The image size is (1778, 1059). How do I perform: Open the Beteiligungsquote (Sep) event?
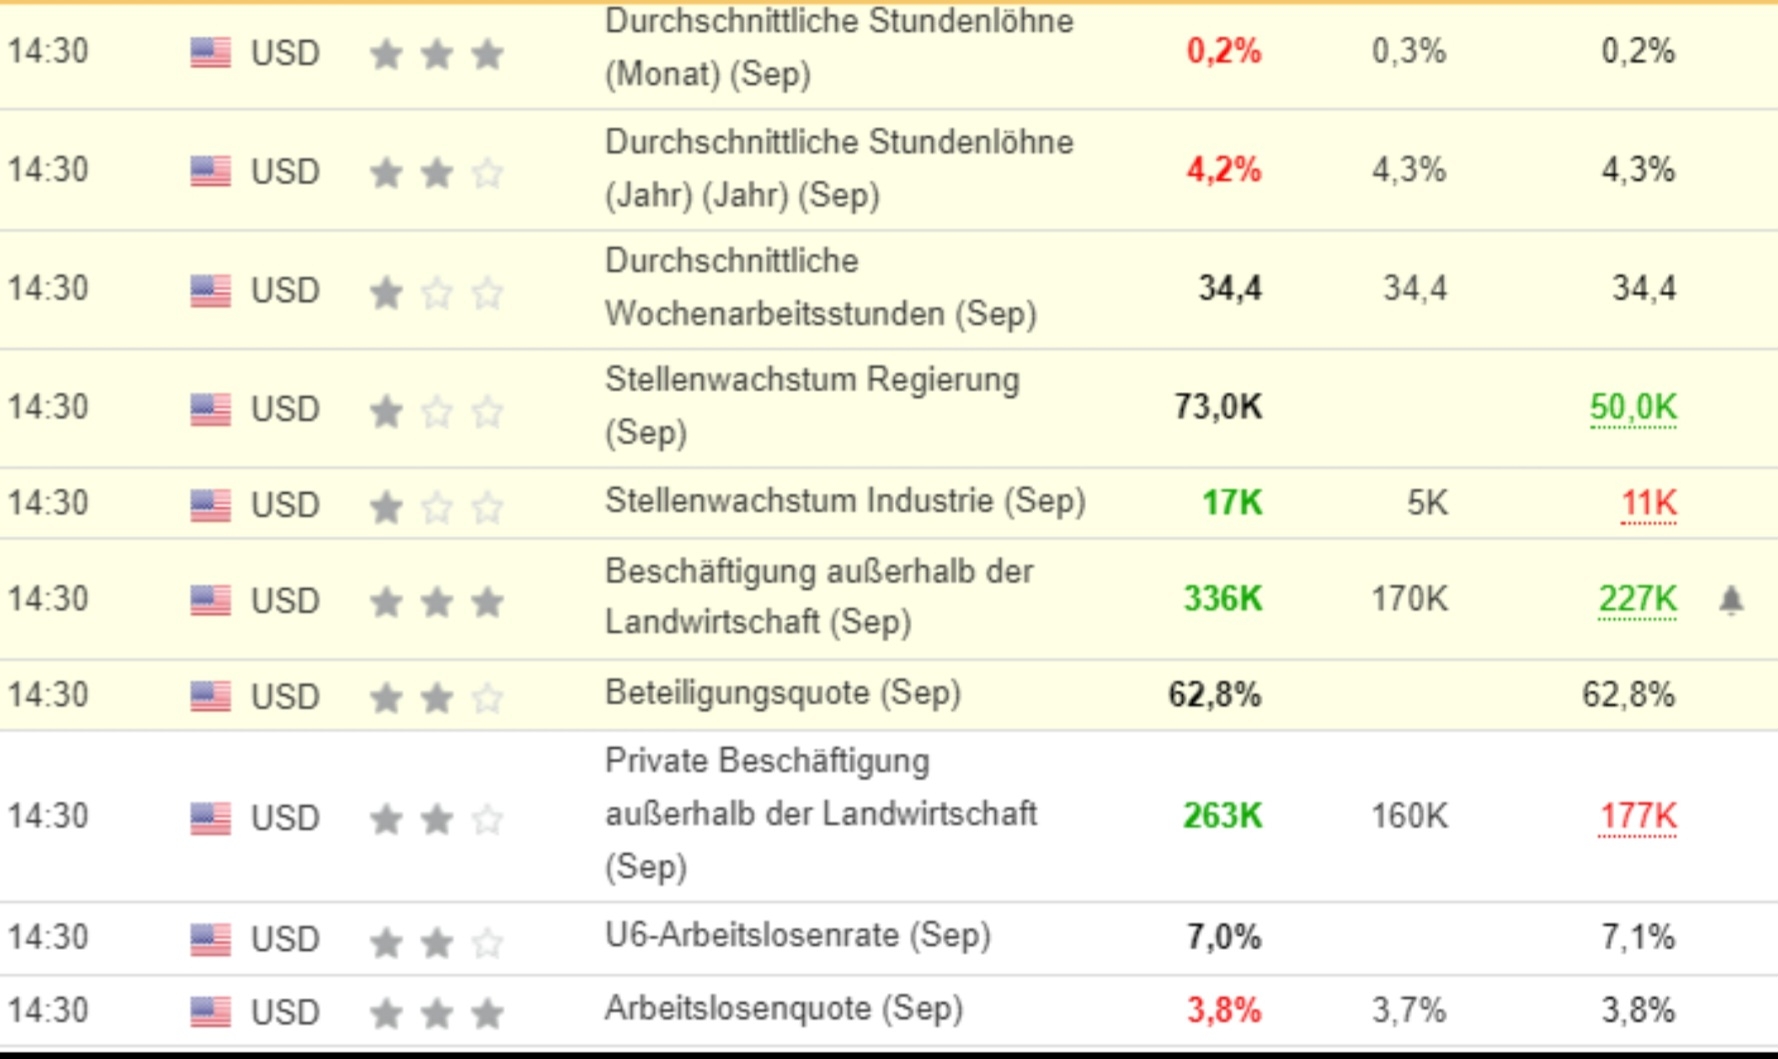click(782, 693)
